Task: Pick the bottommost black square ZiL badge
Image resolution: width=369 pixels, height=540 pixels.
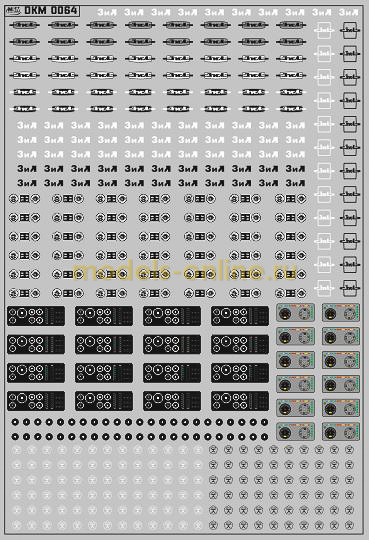Action: 350,288
